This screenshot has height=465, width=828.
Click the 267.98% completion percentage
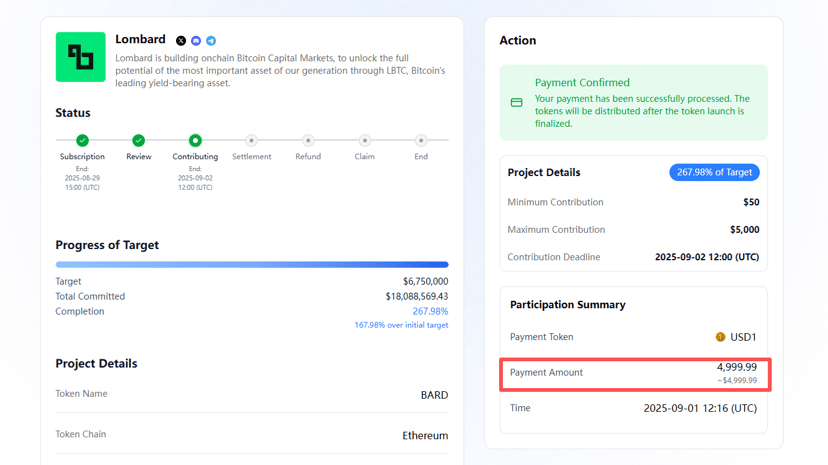point(430,311)
